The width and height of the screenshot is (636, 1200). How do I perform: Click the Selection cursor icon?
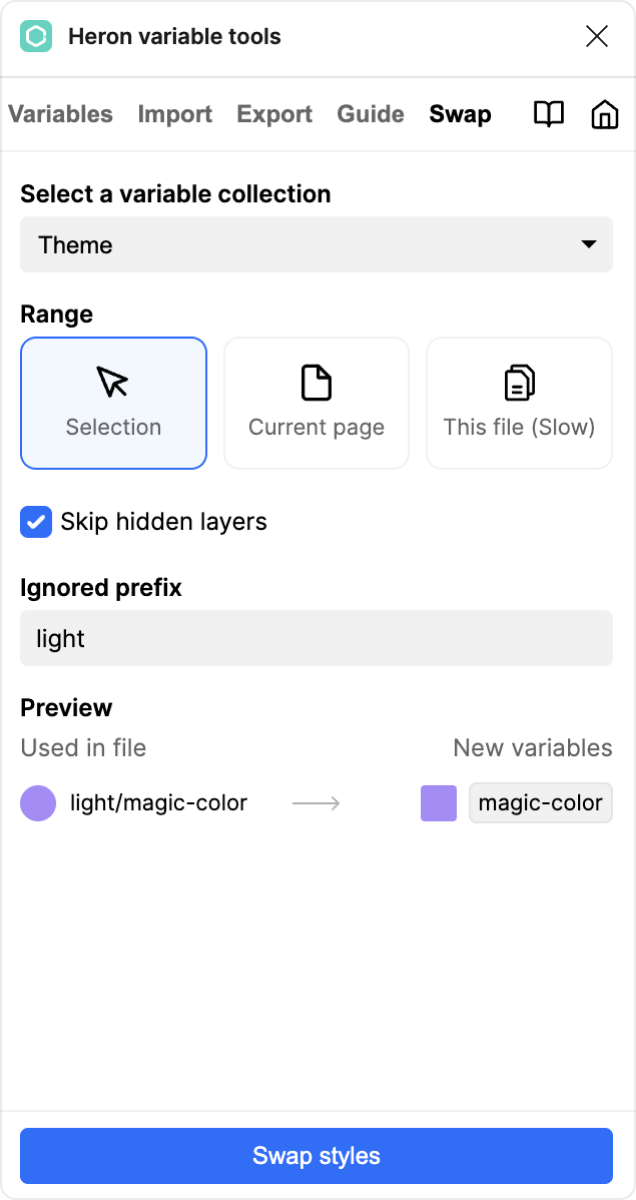(113, 382)
